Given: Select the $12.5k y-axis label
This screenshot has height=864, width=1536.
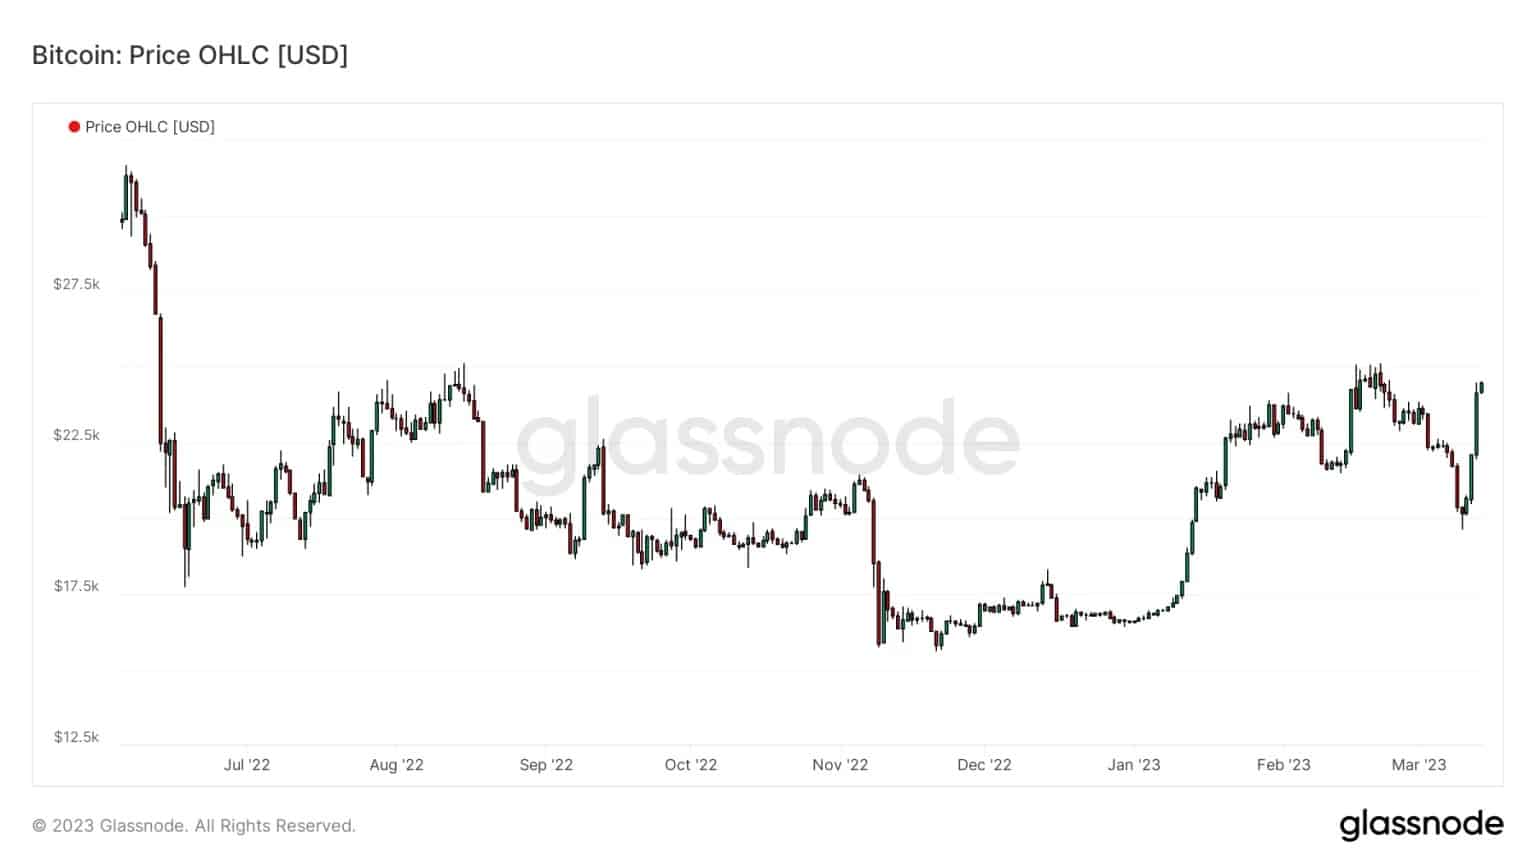Looking at the screenshot, I should click(x=77, y=737).
